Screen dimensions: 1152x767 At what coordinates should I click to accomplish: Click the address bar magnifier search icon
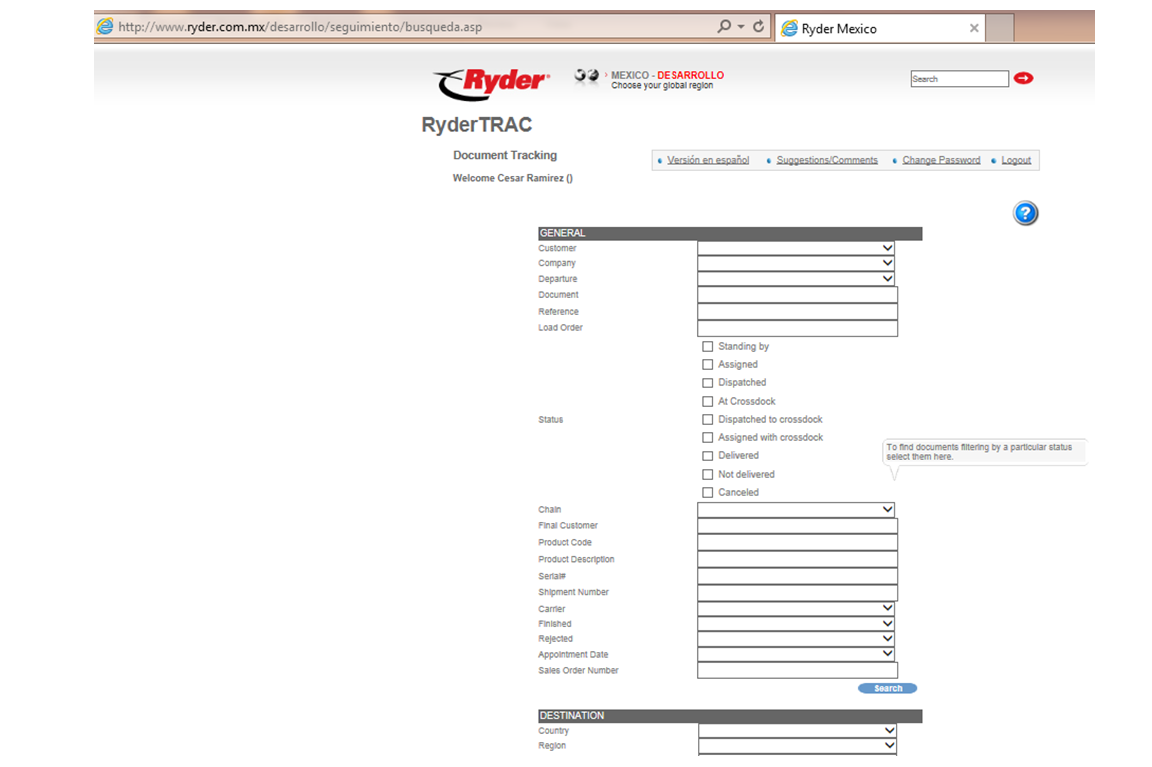pyautogui.click(x=725, y=27)
